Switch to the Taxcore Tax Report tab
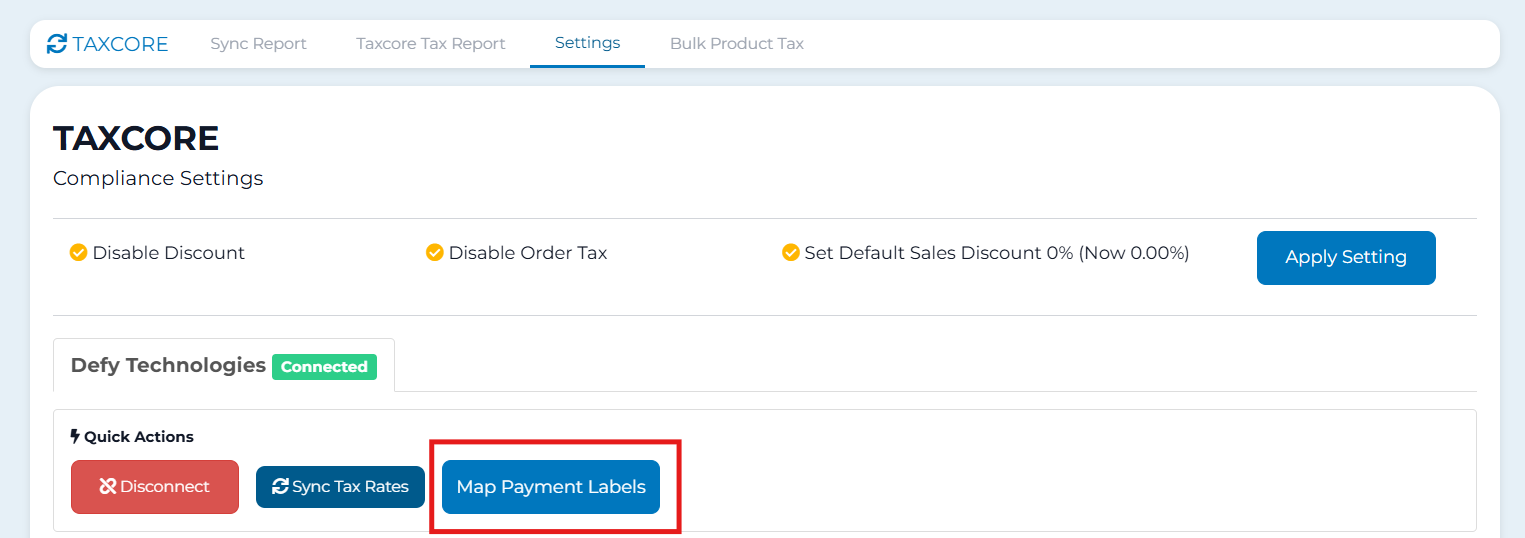Viewport: 1525px width, 538px height. 430,44
